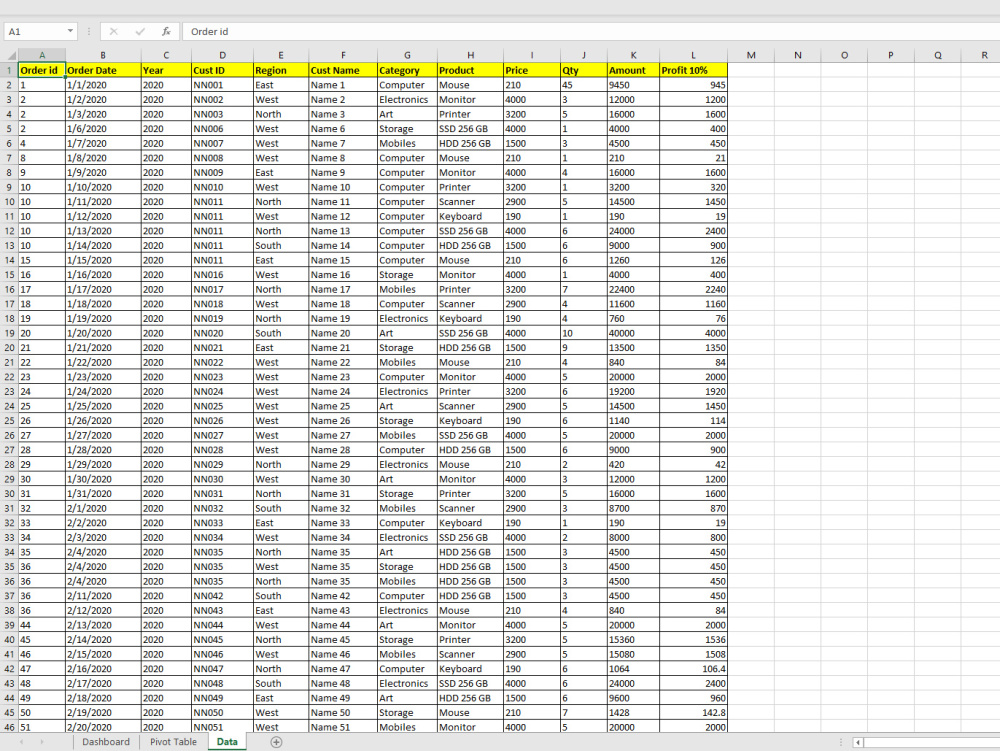Select row 1 header

pos(9,70)
